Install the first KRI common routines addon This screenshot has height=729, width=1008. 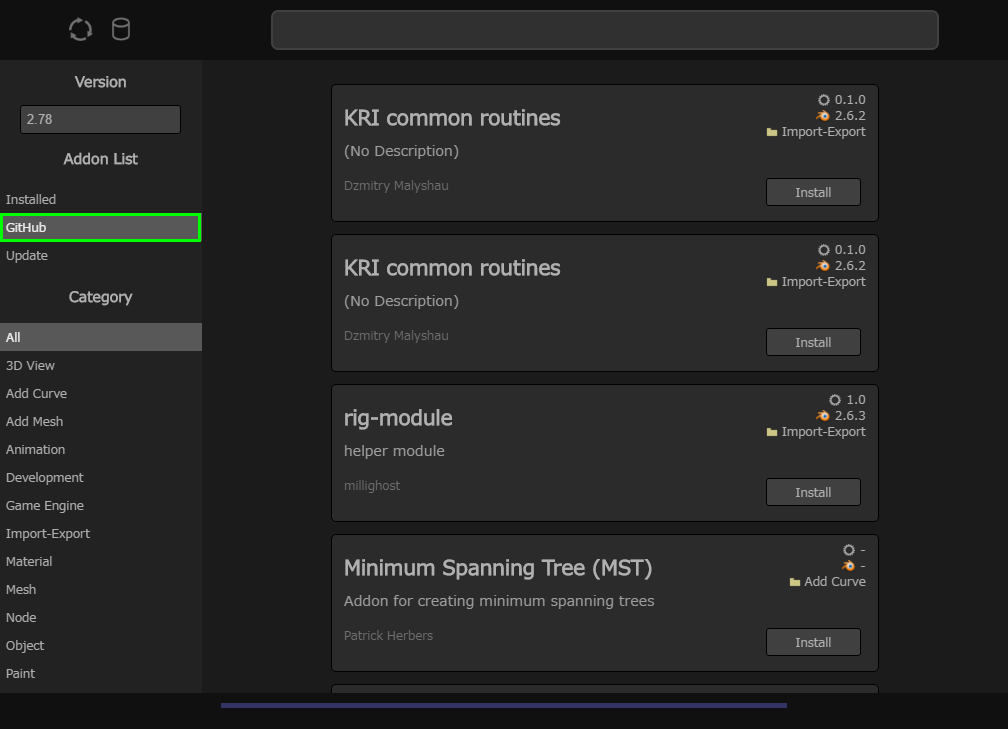tap(813, 192)
